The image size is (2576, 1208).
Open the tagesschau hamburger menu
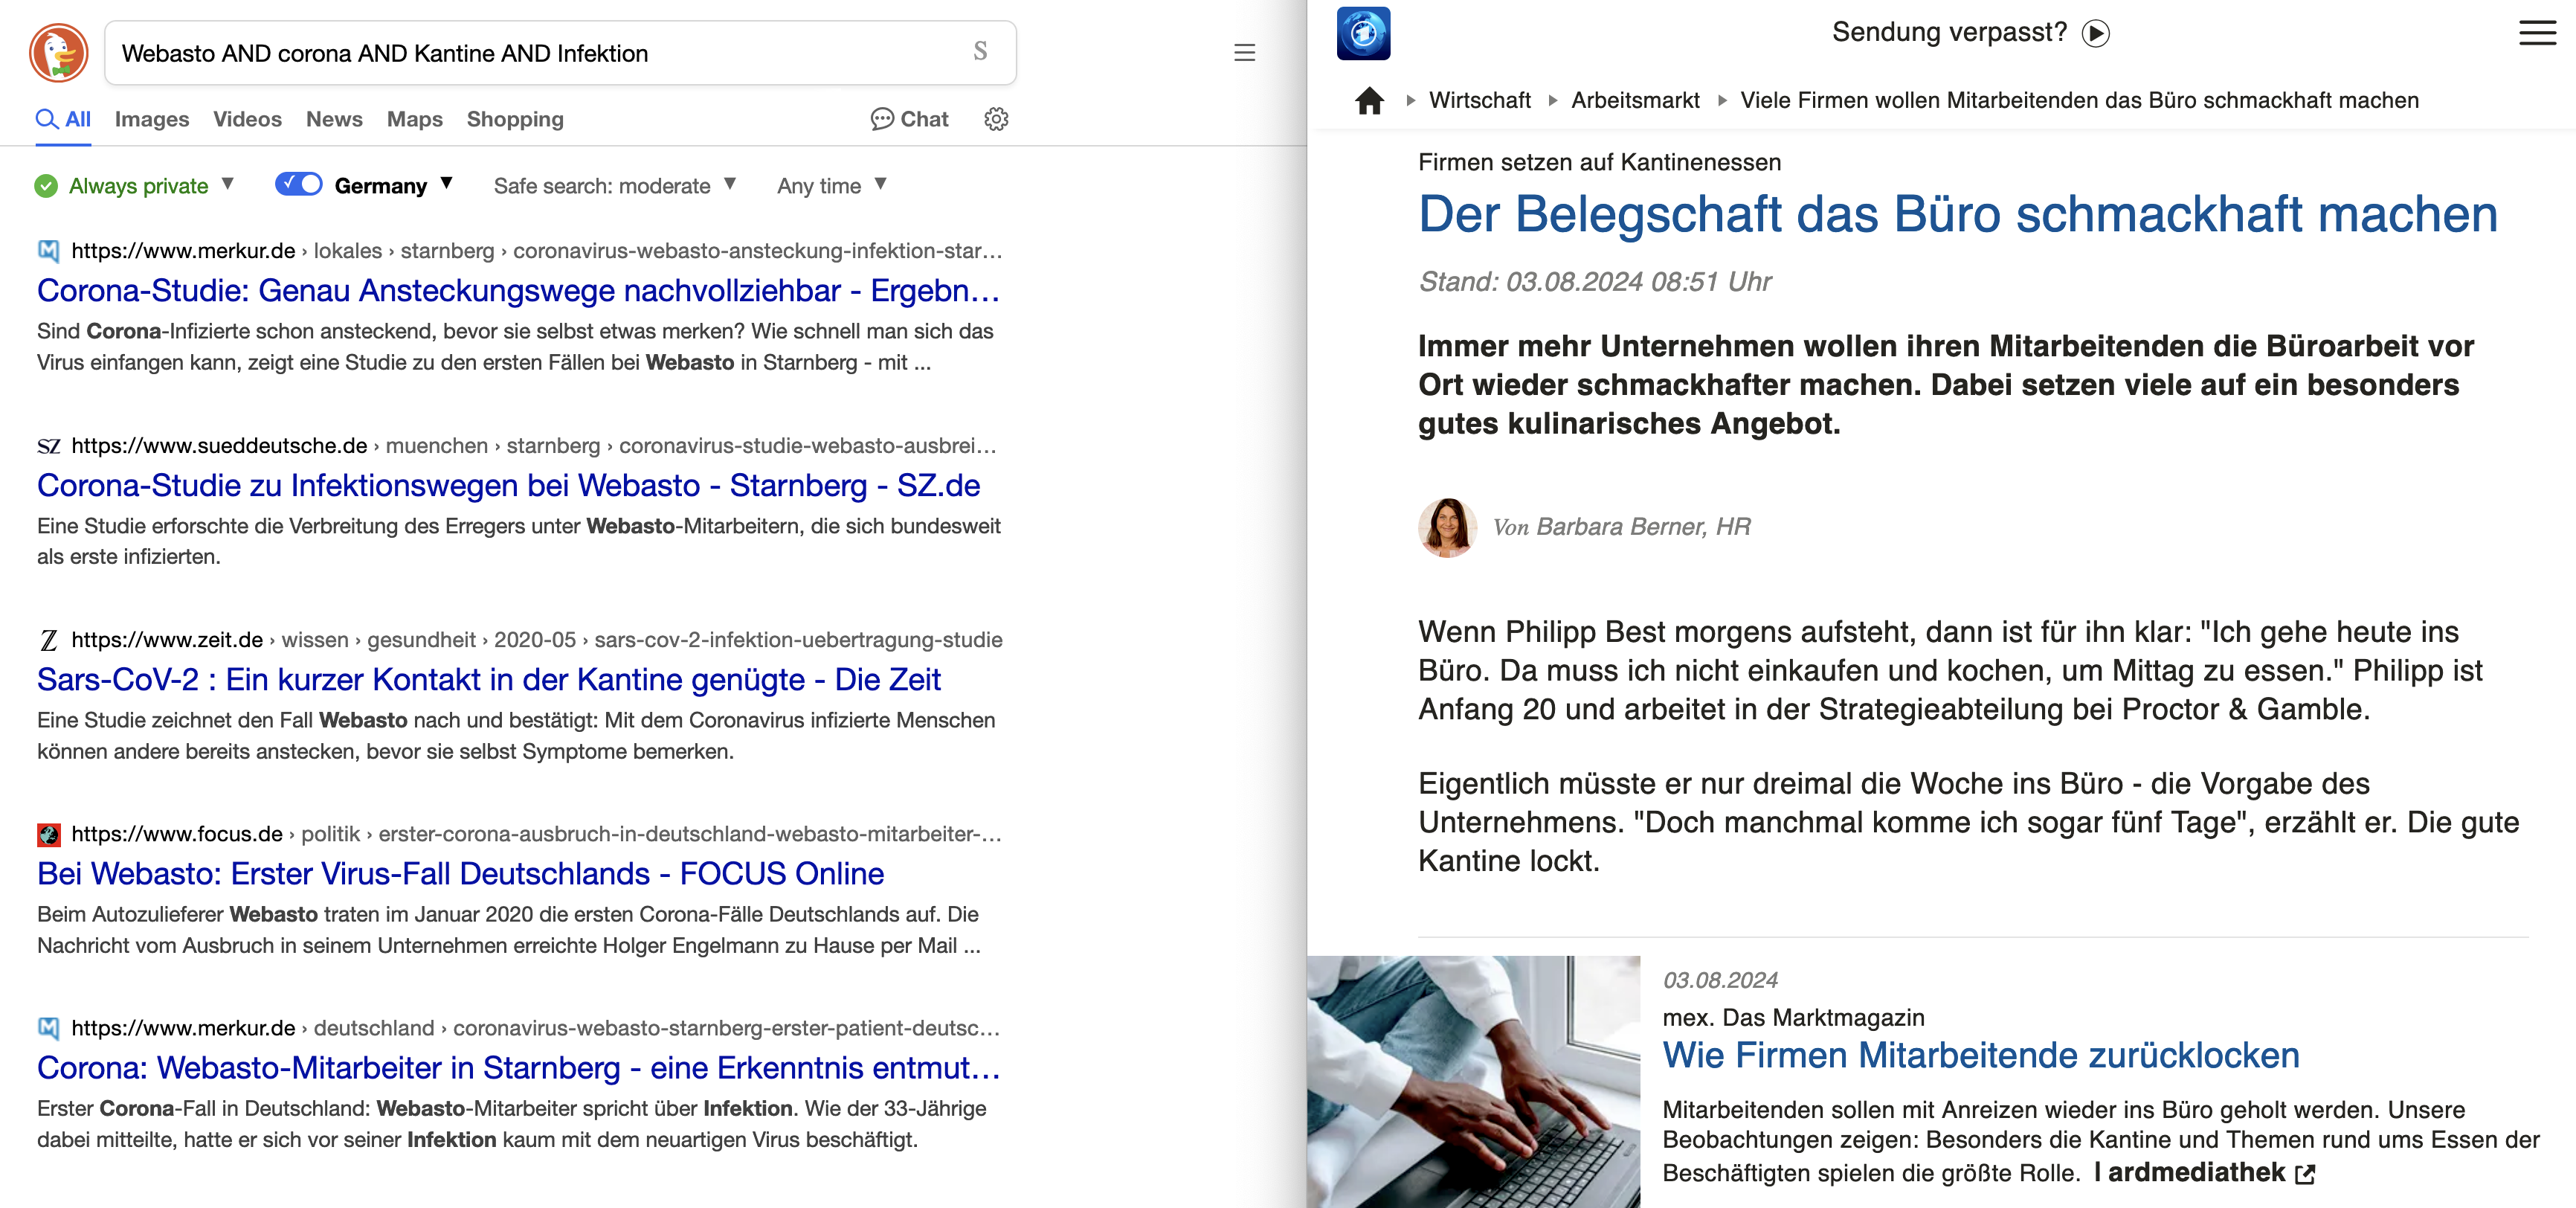point(2537,33)
